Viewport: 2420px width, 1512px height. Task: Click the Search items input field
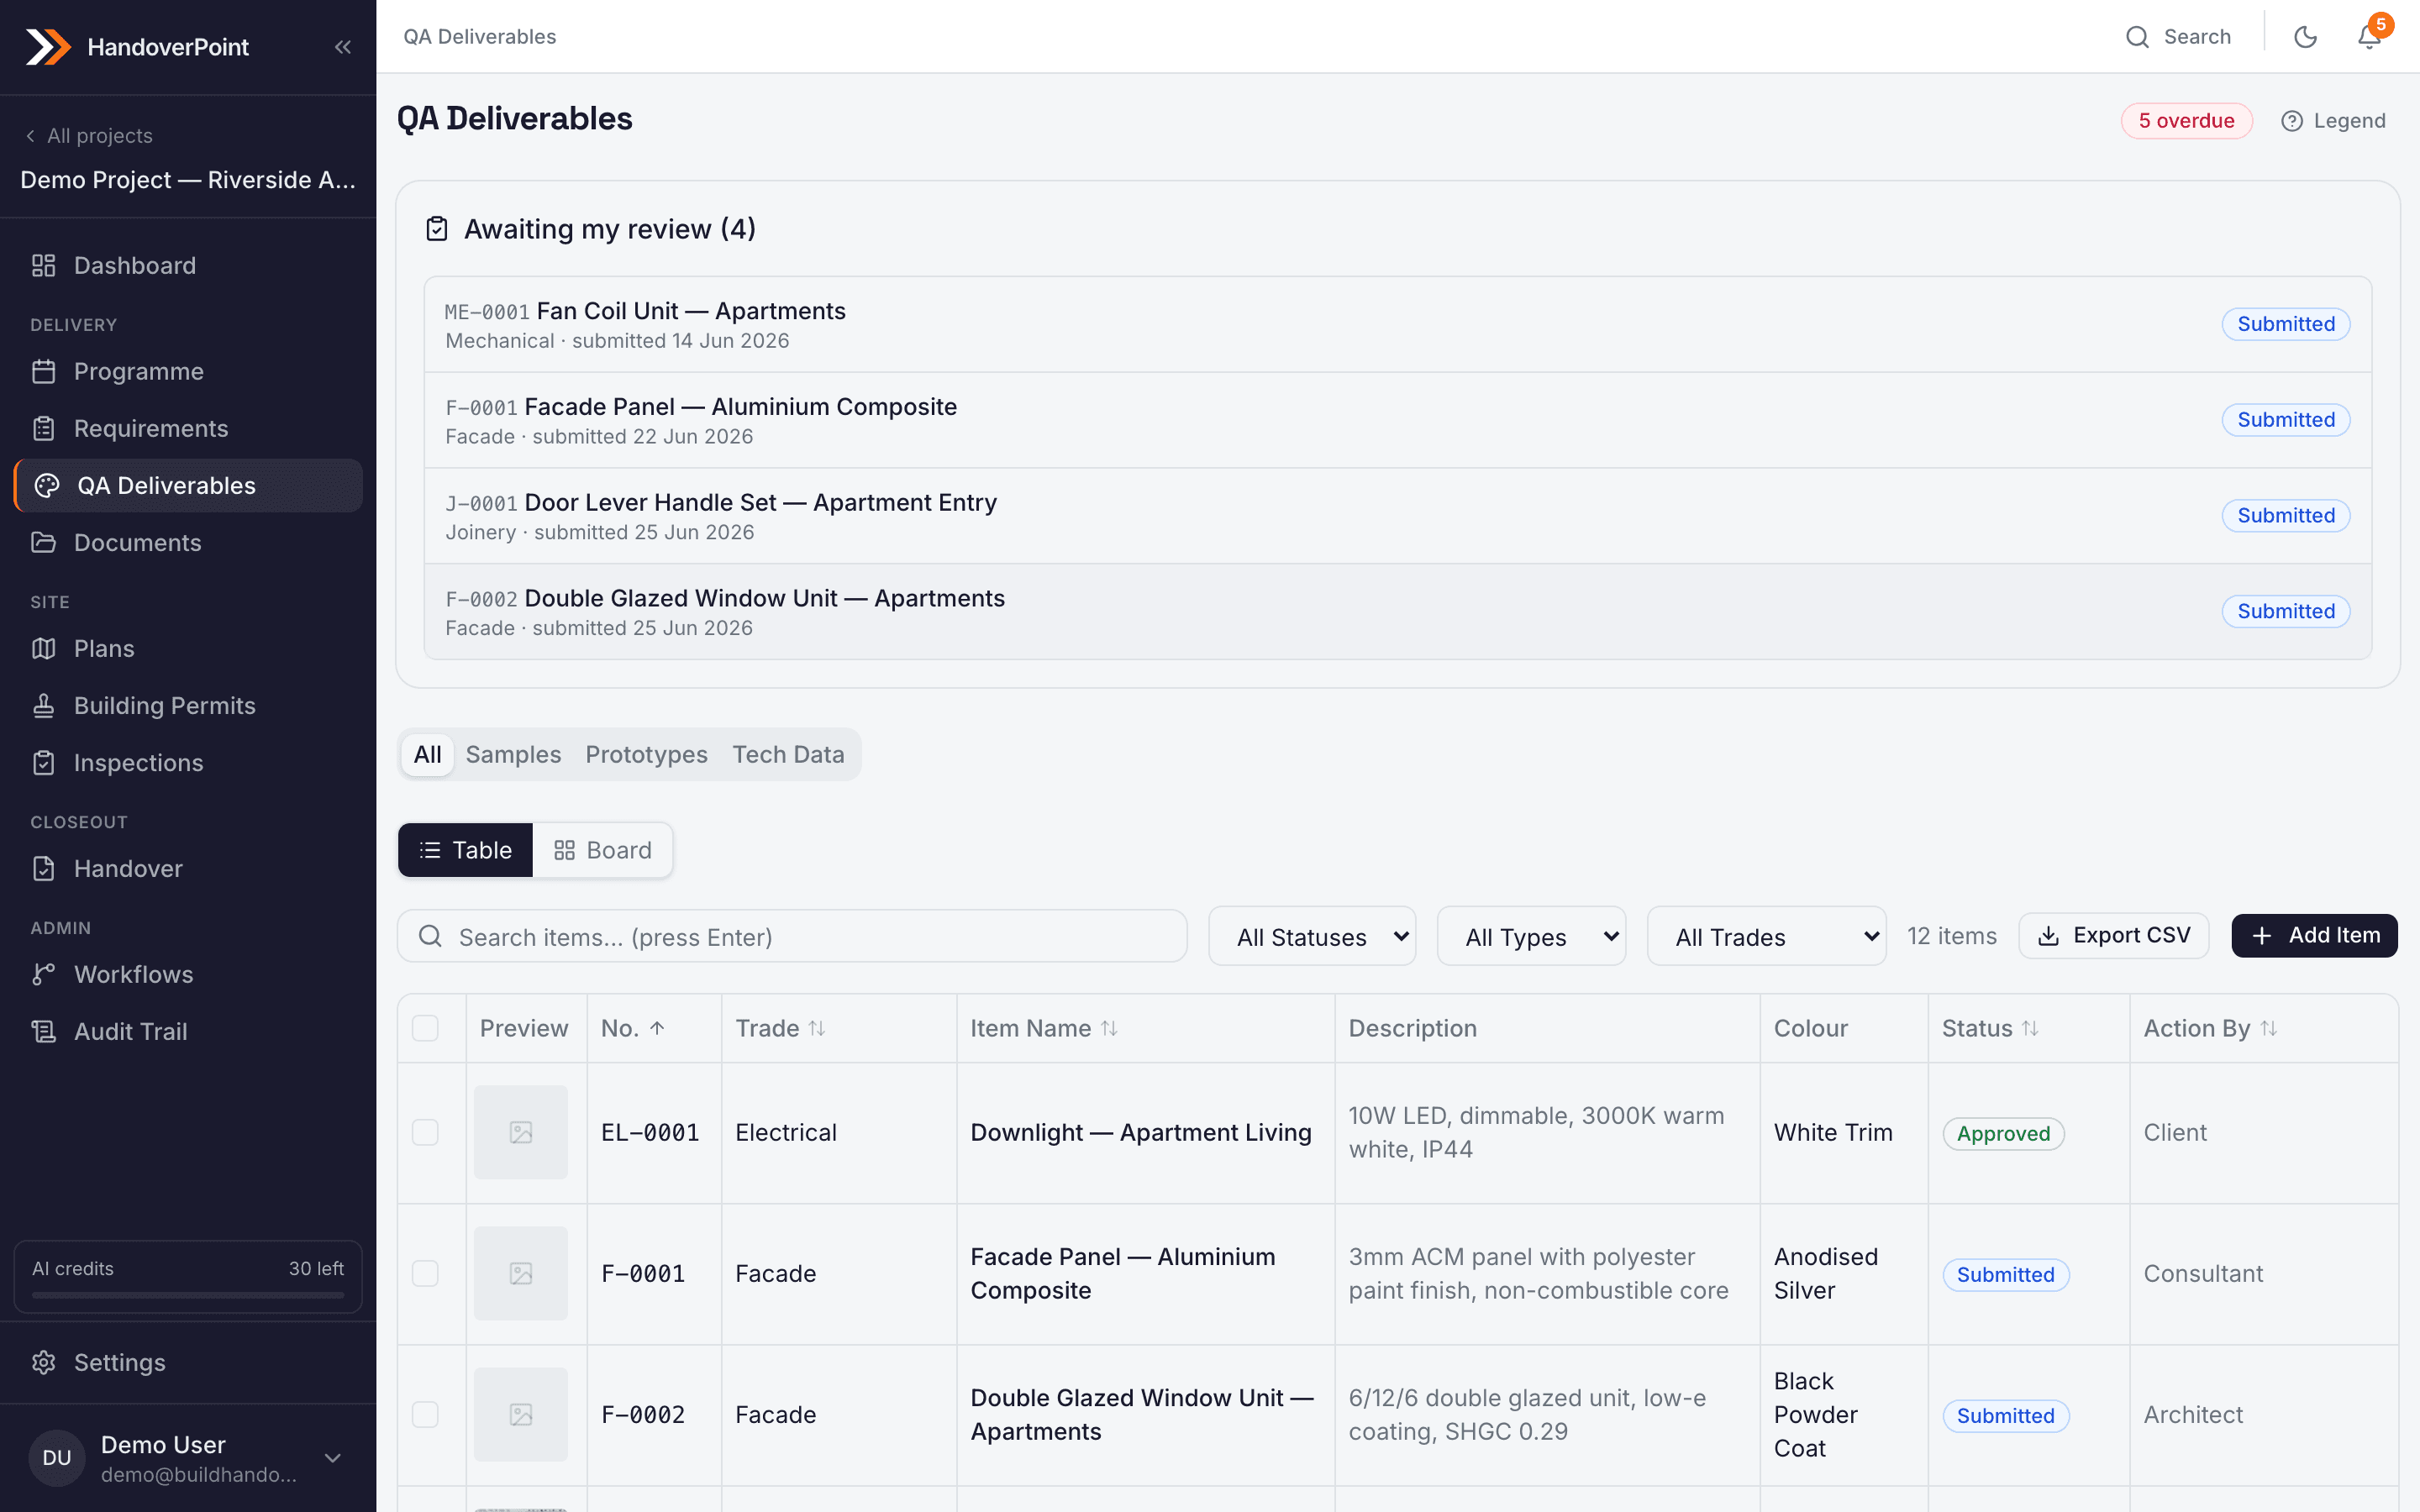pyautogui.click(x=792, y=936)
